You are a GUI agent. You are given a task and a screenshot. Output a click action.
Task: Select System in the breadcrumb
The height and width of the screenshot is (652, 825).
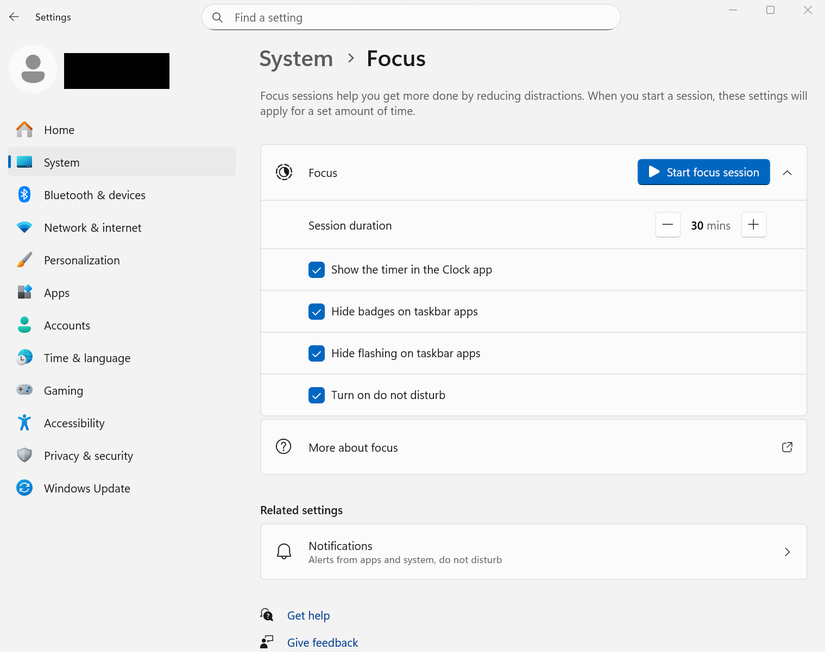295,59
